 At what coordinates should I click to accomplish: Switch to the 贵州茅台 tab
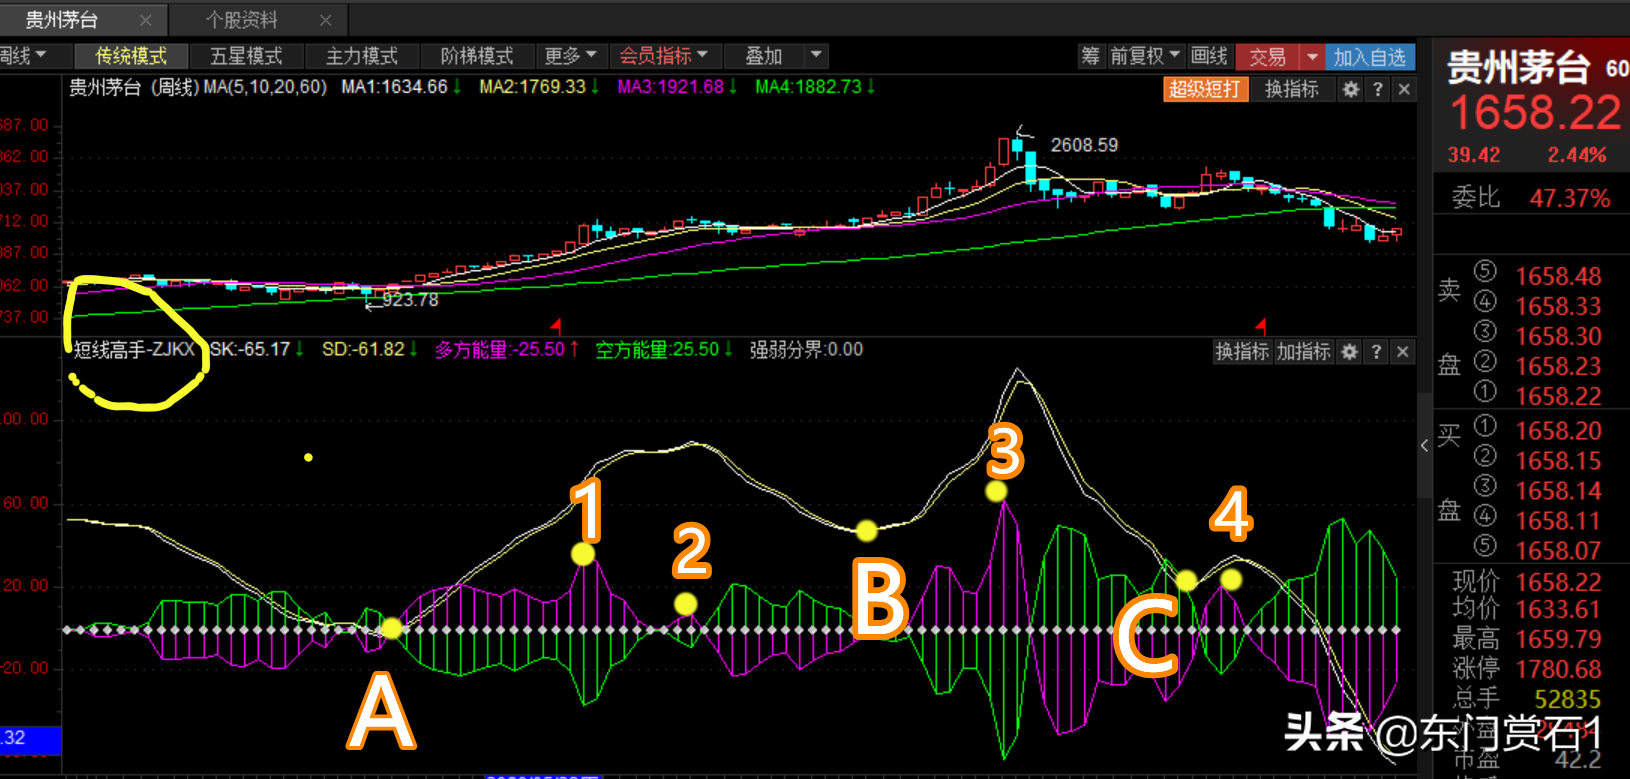[x=62, y=20]
